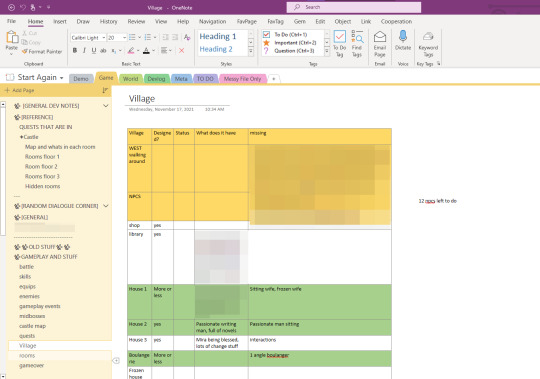Click the red delete X icon

coord(181,51)
